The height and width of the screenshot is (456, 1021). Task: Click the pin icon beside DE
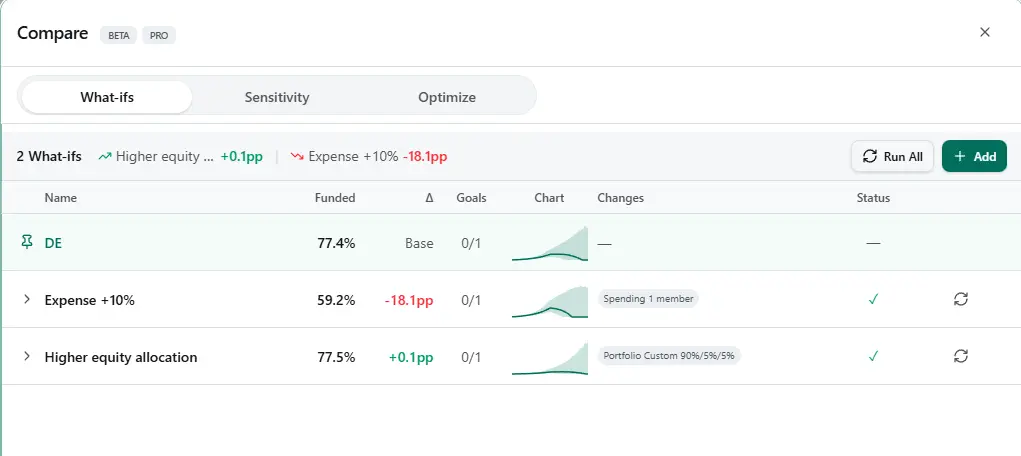click(x=27, y=243)
